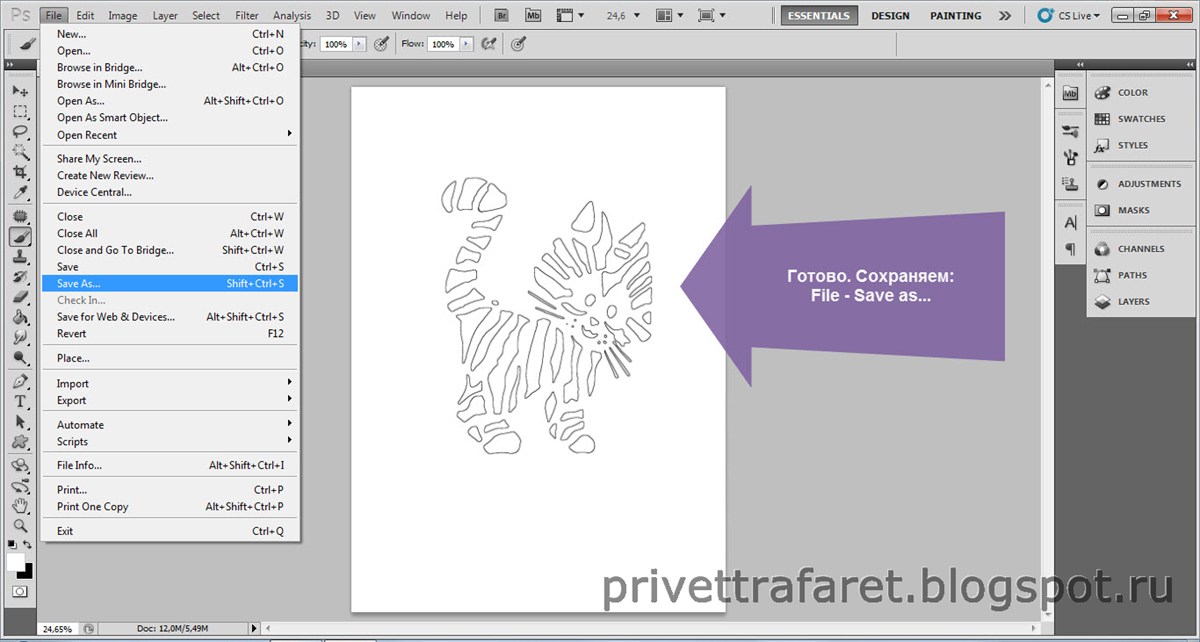Select the Quick Selection tool
The width and height of the screenshot is (1200, 642).
[x=20, y=153]
